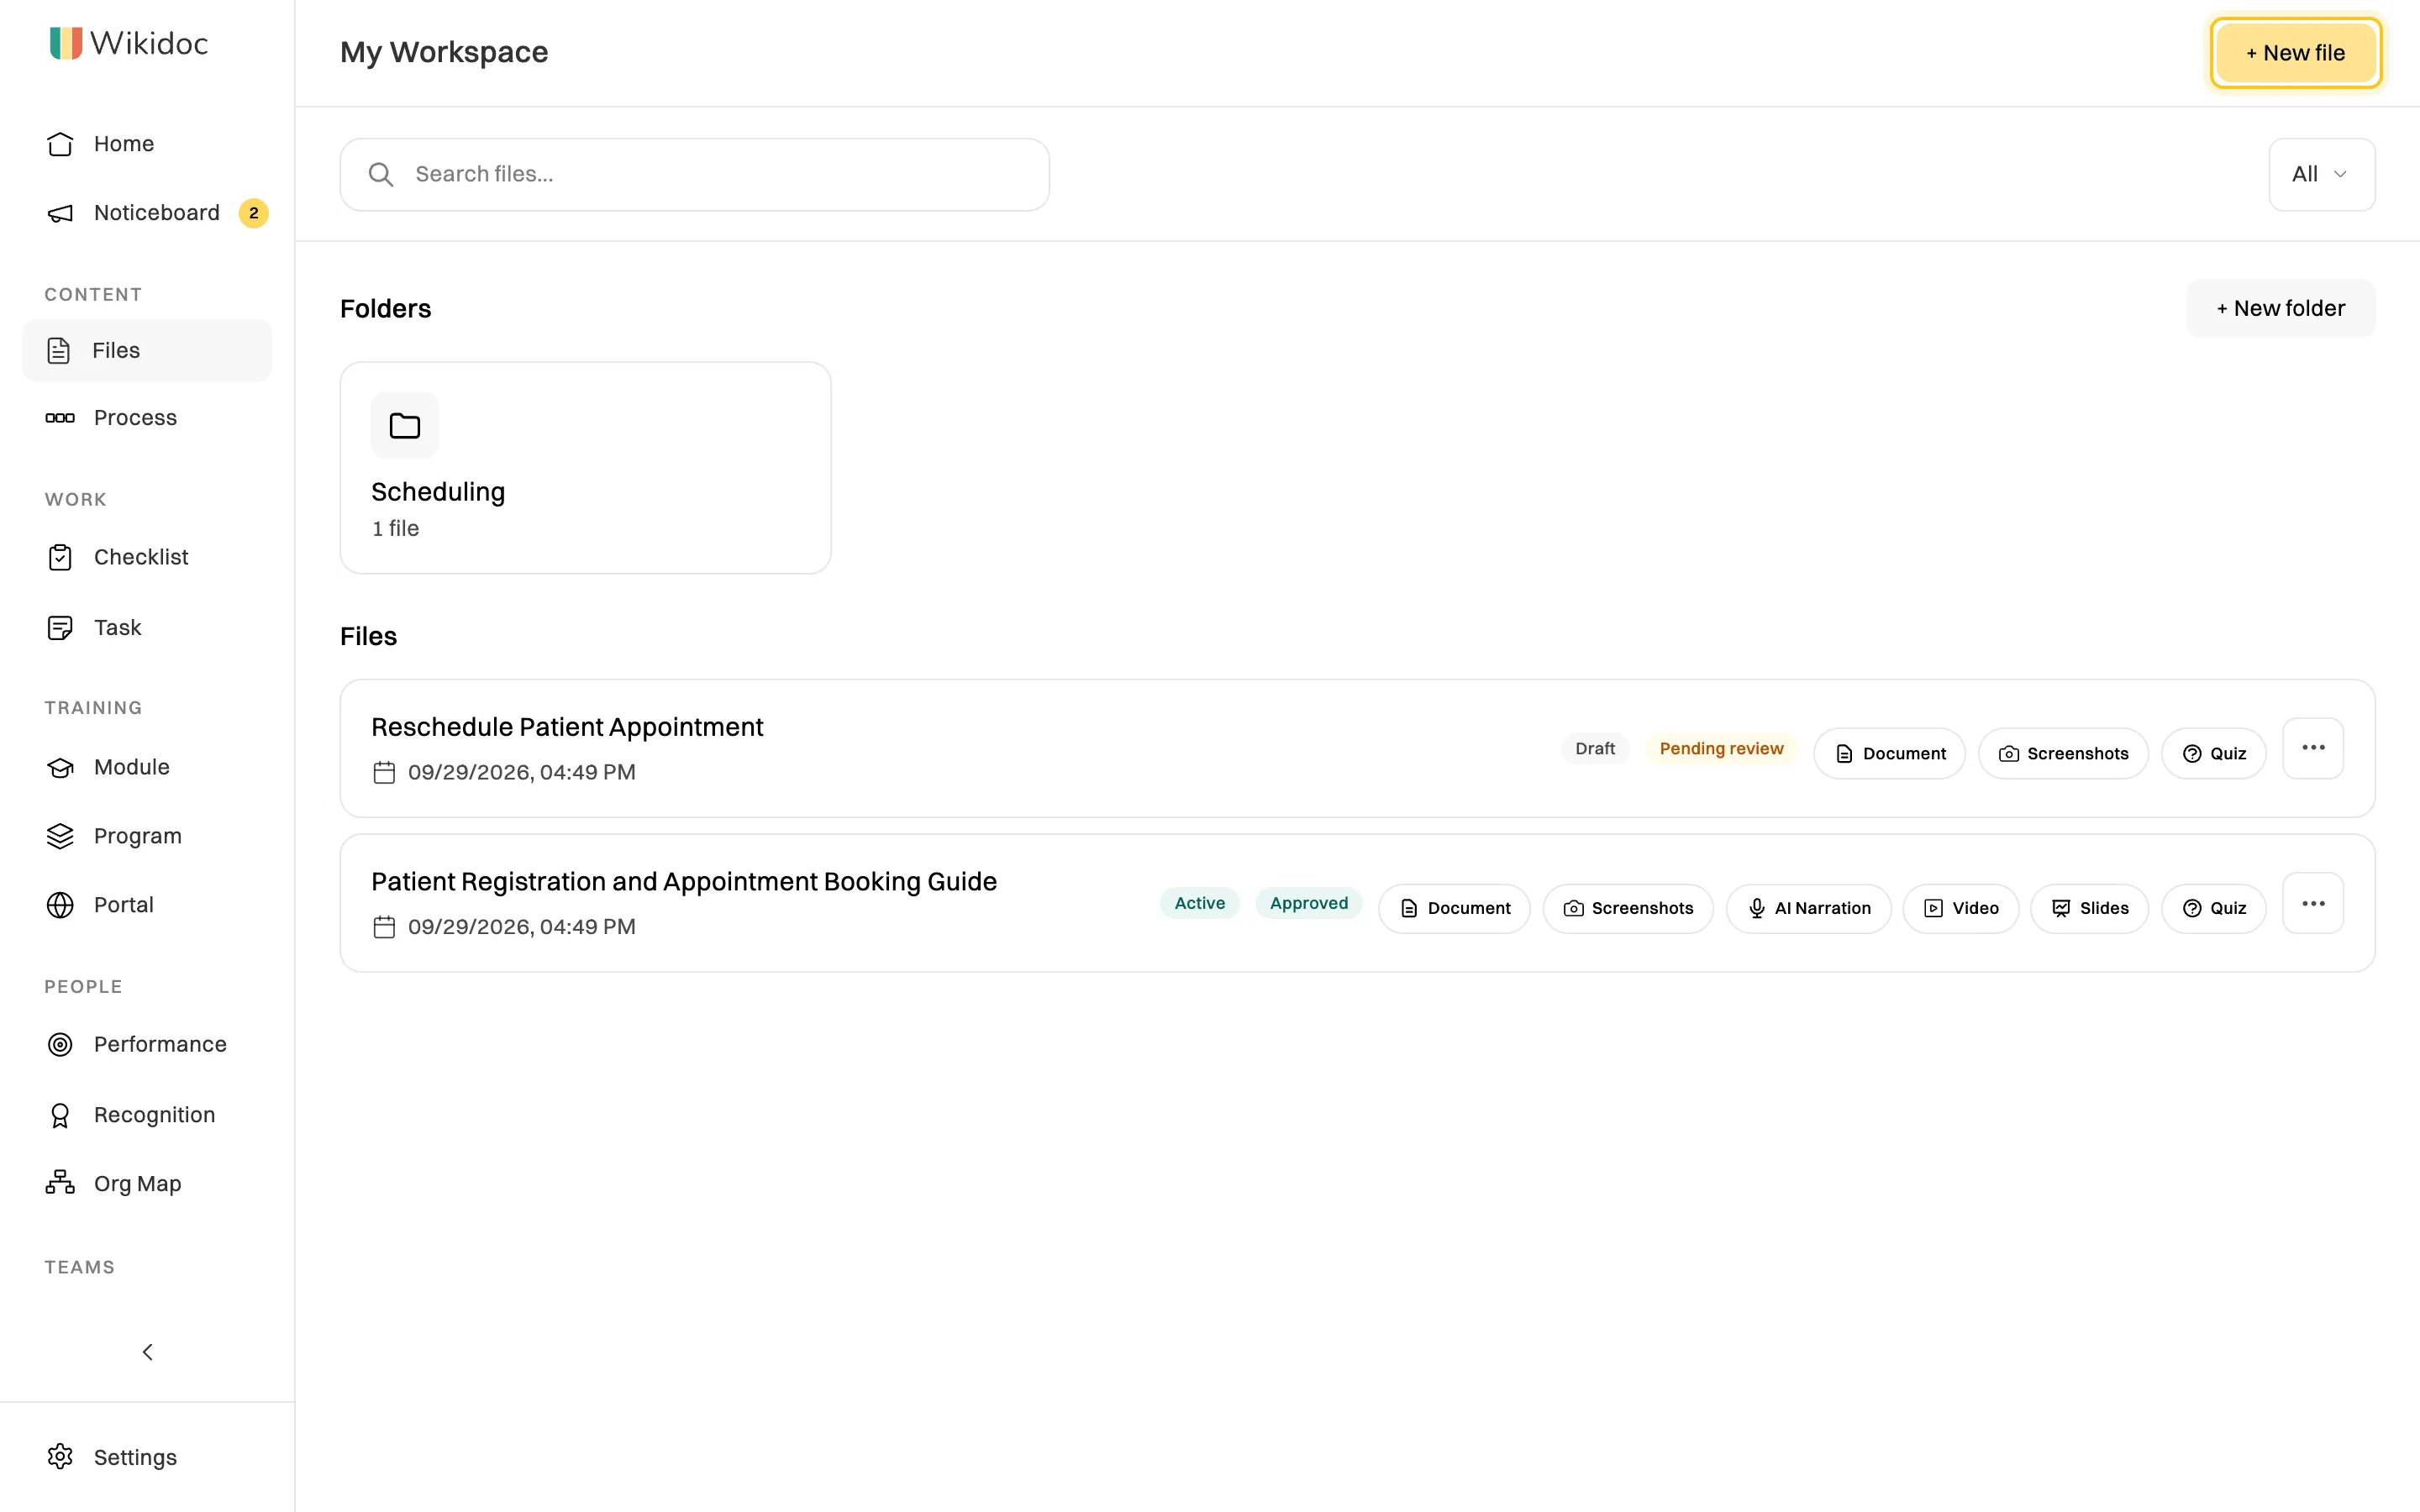Open Portal globe icon
This screenshot has height=1512, width=2420.
[x=60, y=905]
